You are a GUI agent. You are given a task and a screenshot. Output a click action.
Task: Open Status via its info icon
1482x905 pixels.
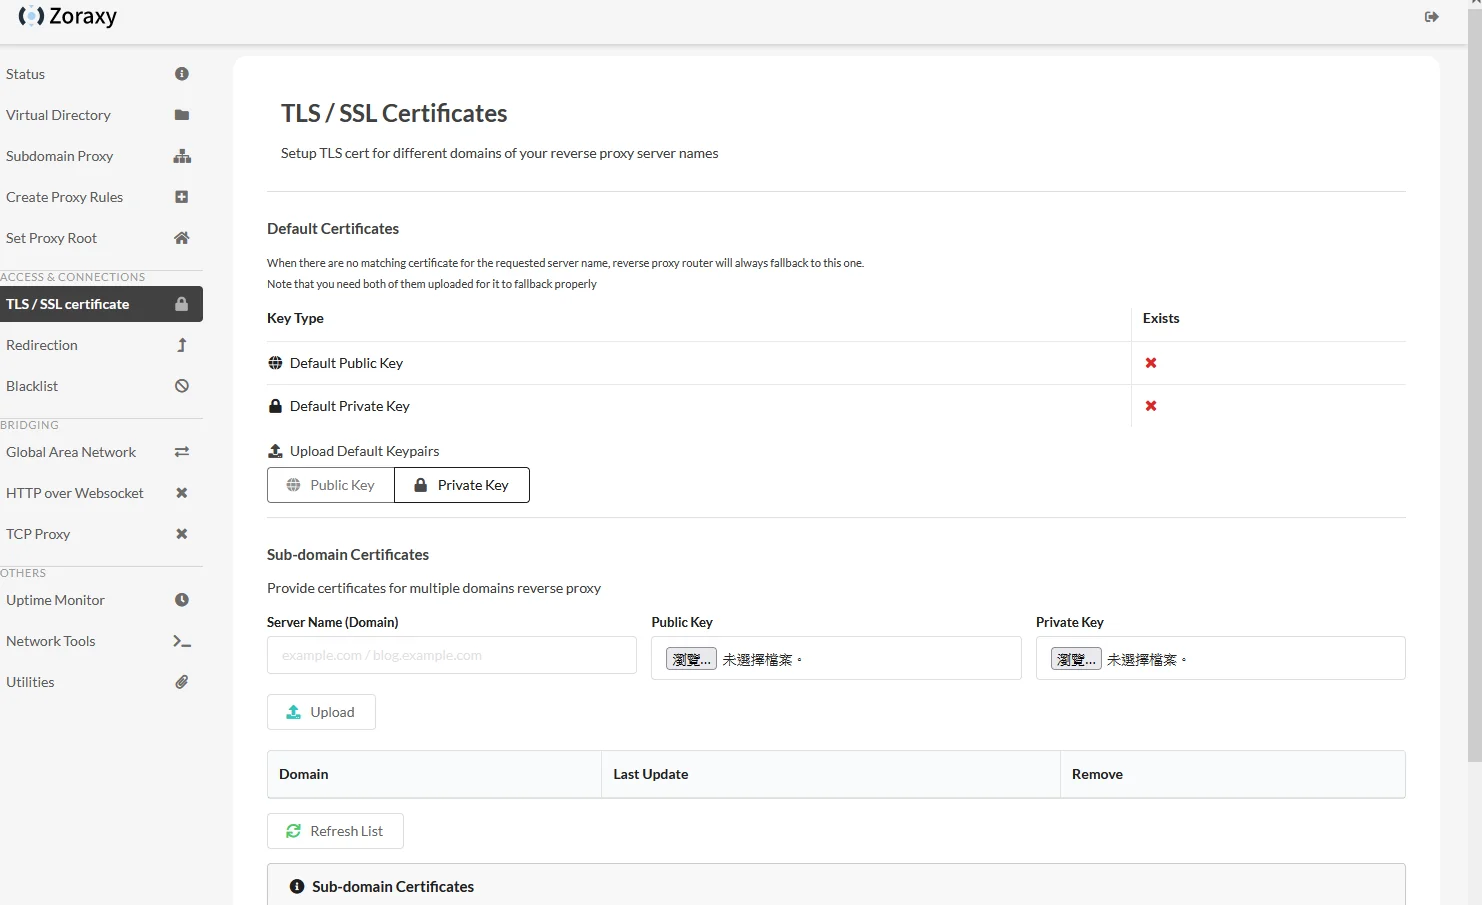pyautogui.click(x=182, y=74)
